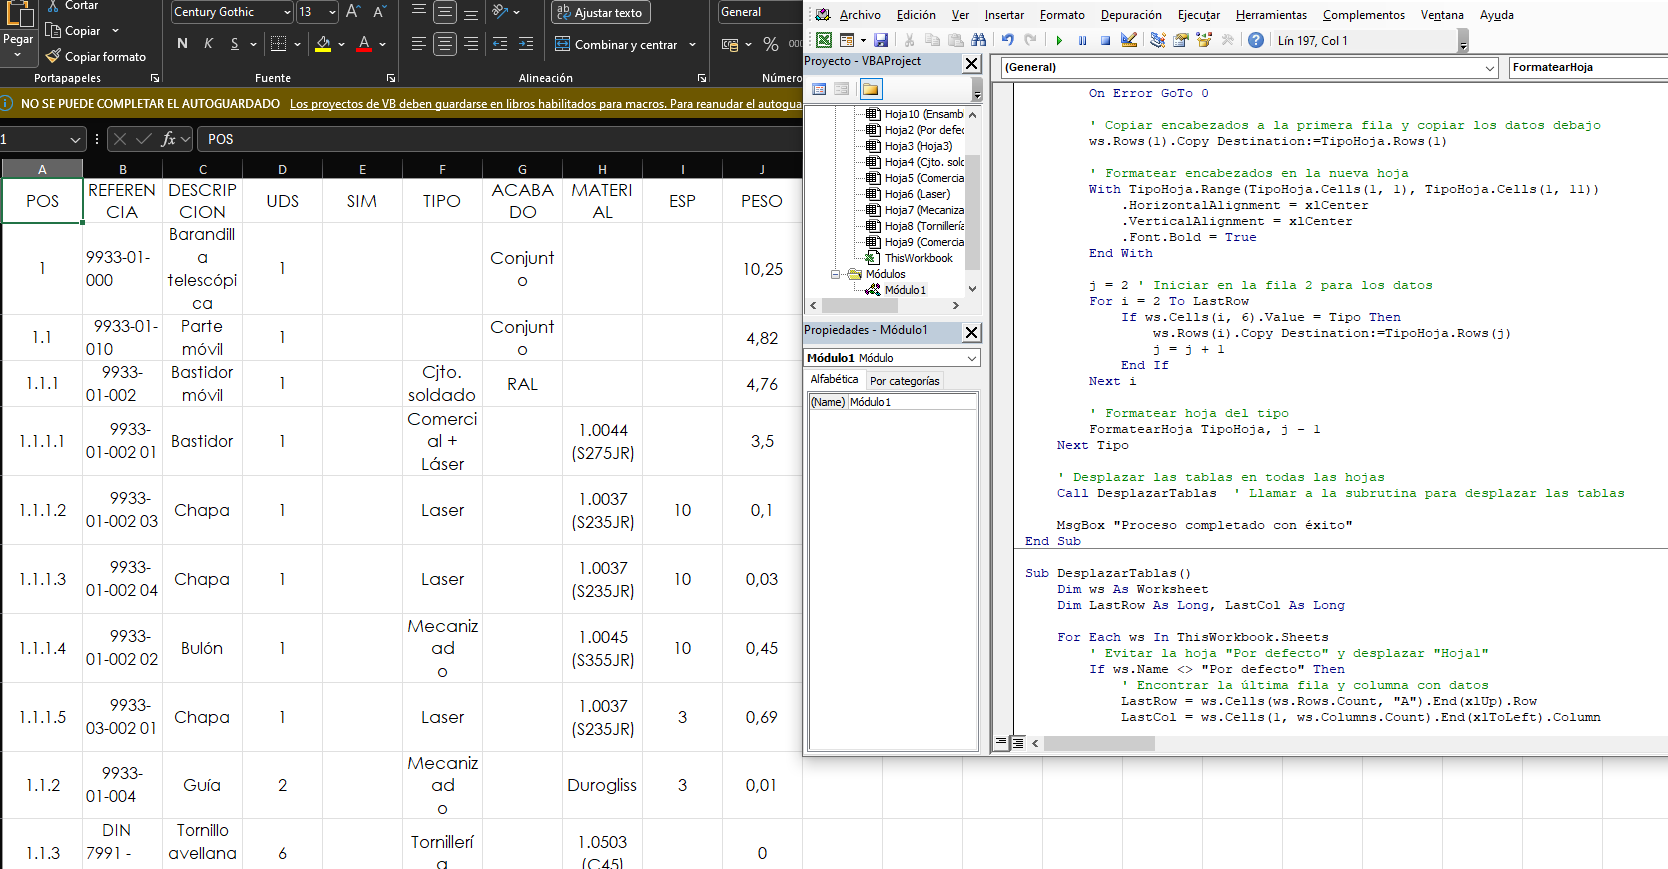This screenshot has width=1668, height=869.
Task: Click Combinar y centrar button
Action: tap(616, 45)
